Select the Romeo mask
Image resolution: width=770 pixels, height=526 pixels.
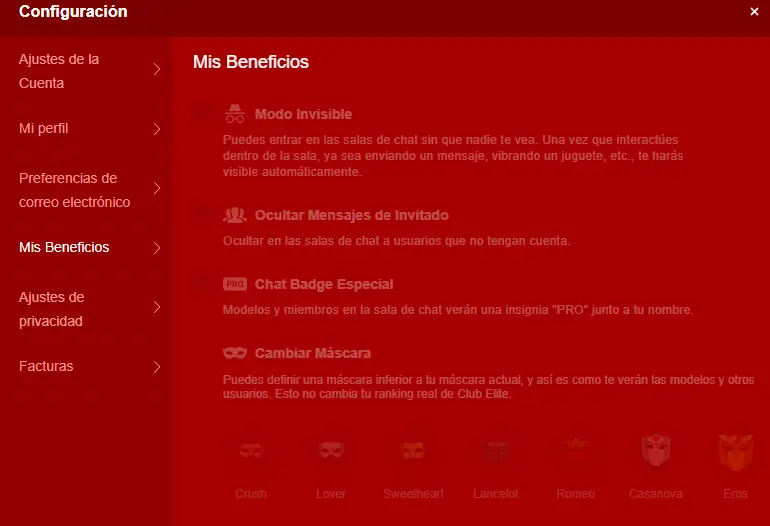[576, 450]
